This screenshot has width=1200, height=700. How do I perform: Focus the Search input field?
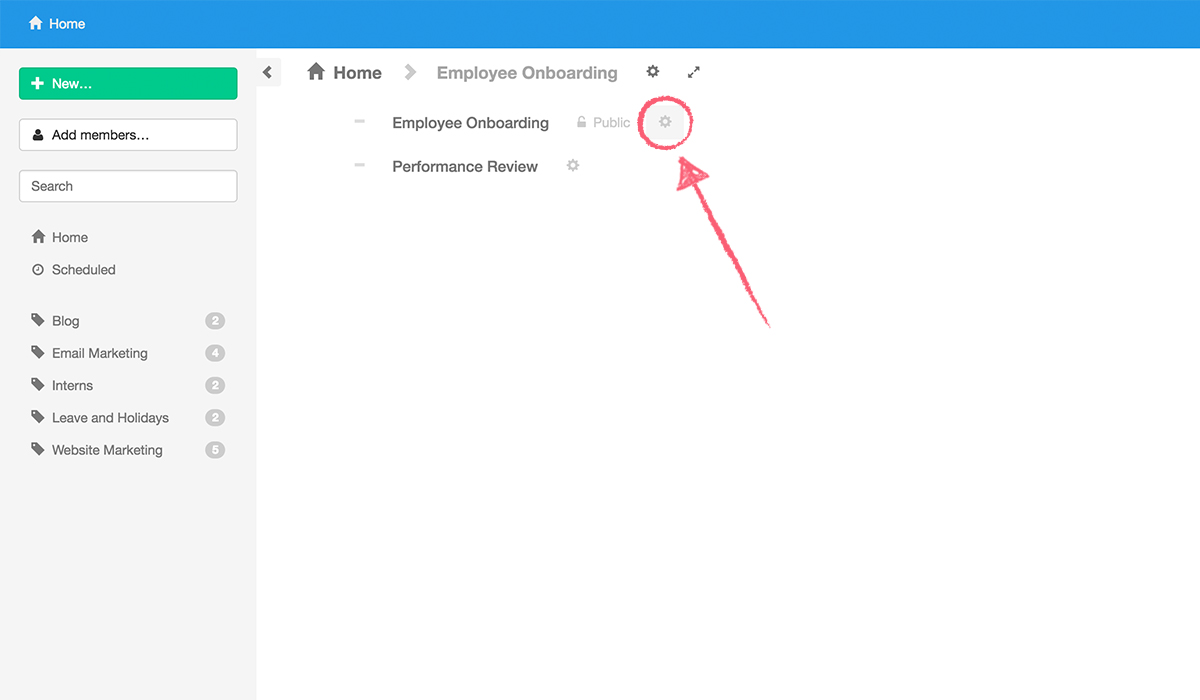pyautogui.click(x=128, y=186)
